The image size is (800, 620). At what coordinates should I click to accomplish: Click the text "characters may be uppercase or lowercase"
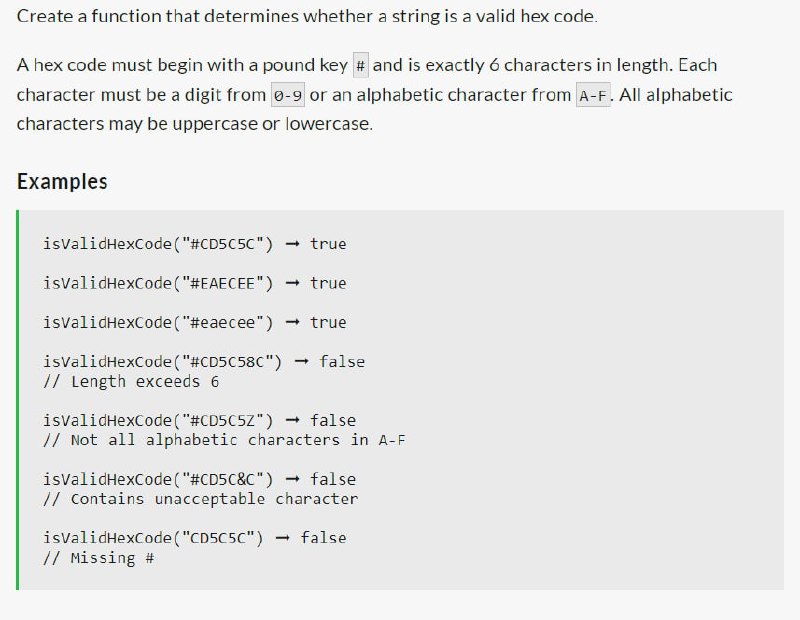click(x=194, y=124)
